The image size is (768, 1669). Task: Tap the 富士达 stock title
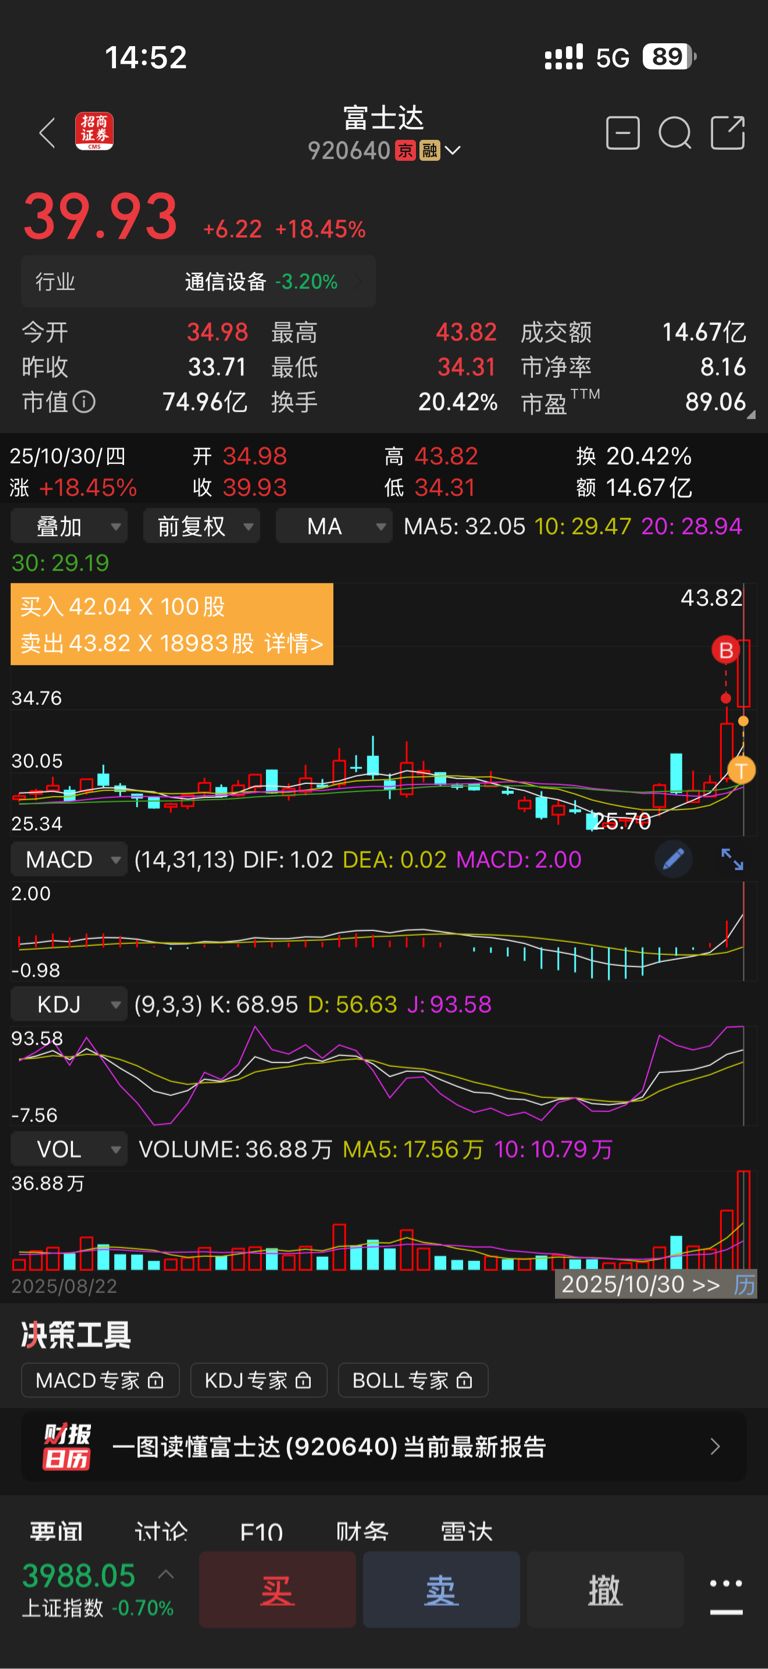coord(384,118)
